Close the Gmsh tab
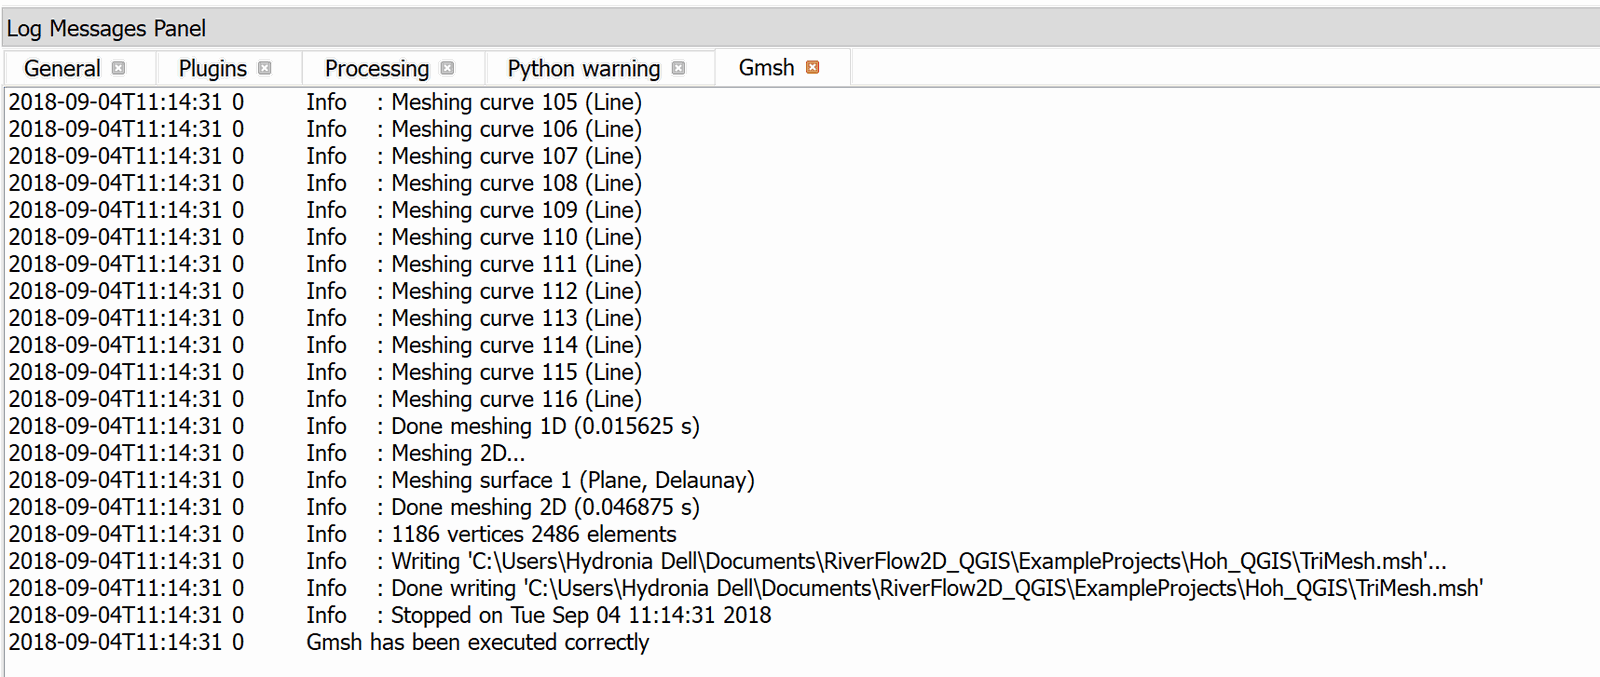This screenshot has width=1600, height=677. (813, 67)
